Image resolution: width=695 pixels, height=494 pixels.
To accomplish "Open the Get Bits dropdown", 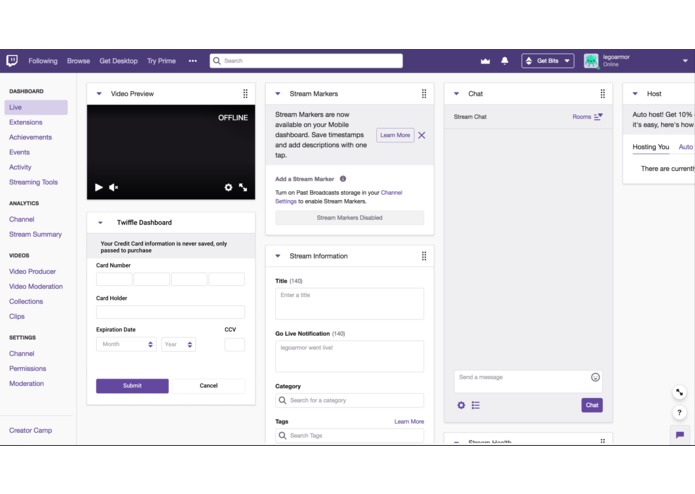I will click(x=547, y=61).
